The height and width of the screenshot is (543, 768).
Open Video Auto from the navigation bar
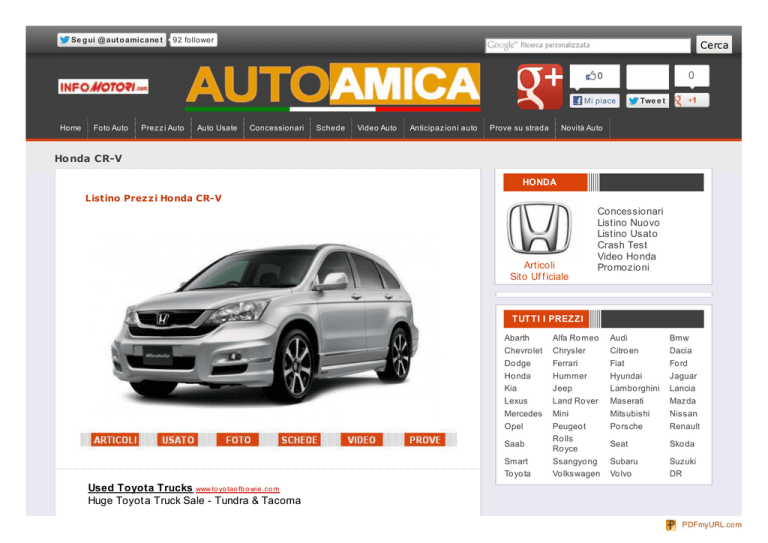[377, 128]
